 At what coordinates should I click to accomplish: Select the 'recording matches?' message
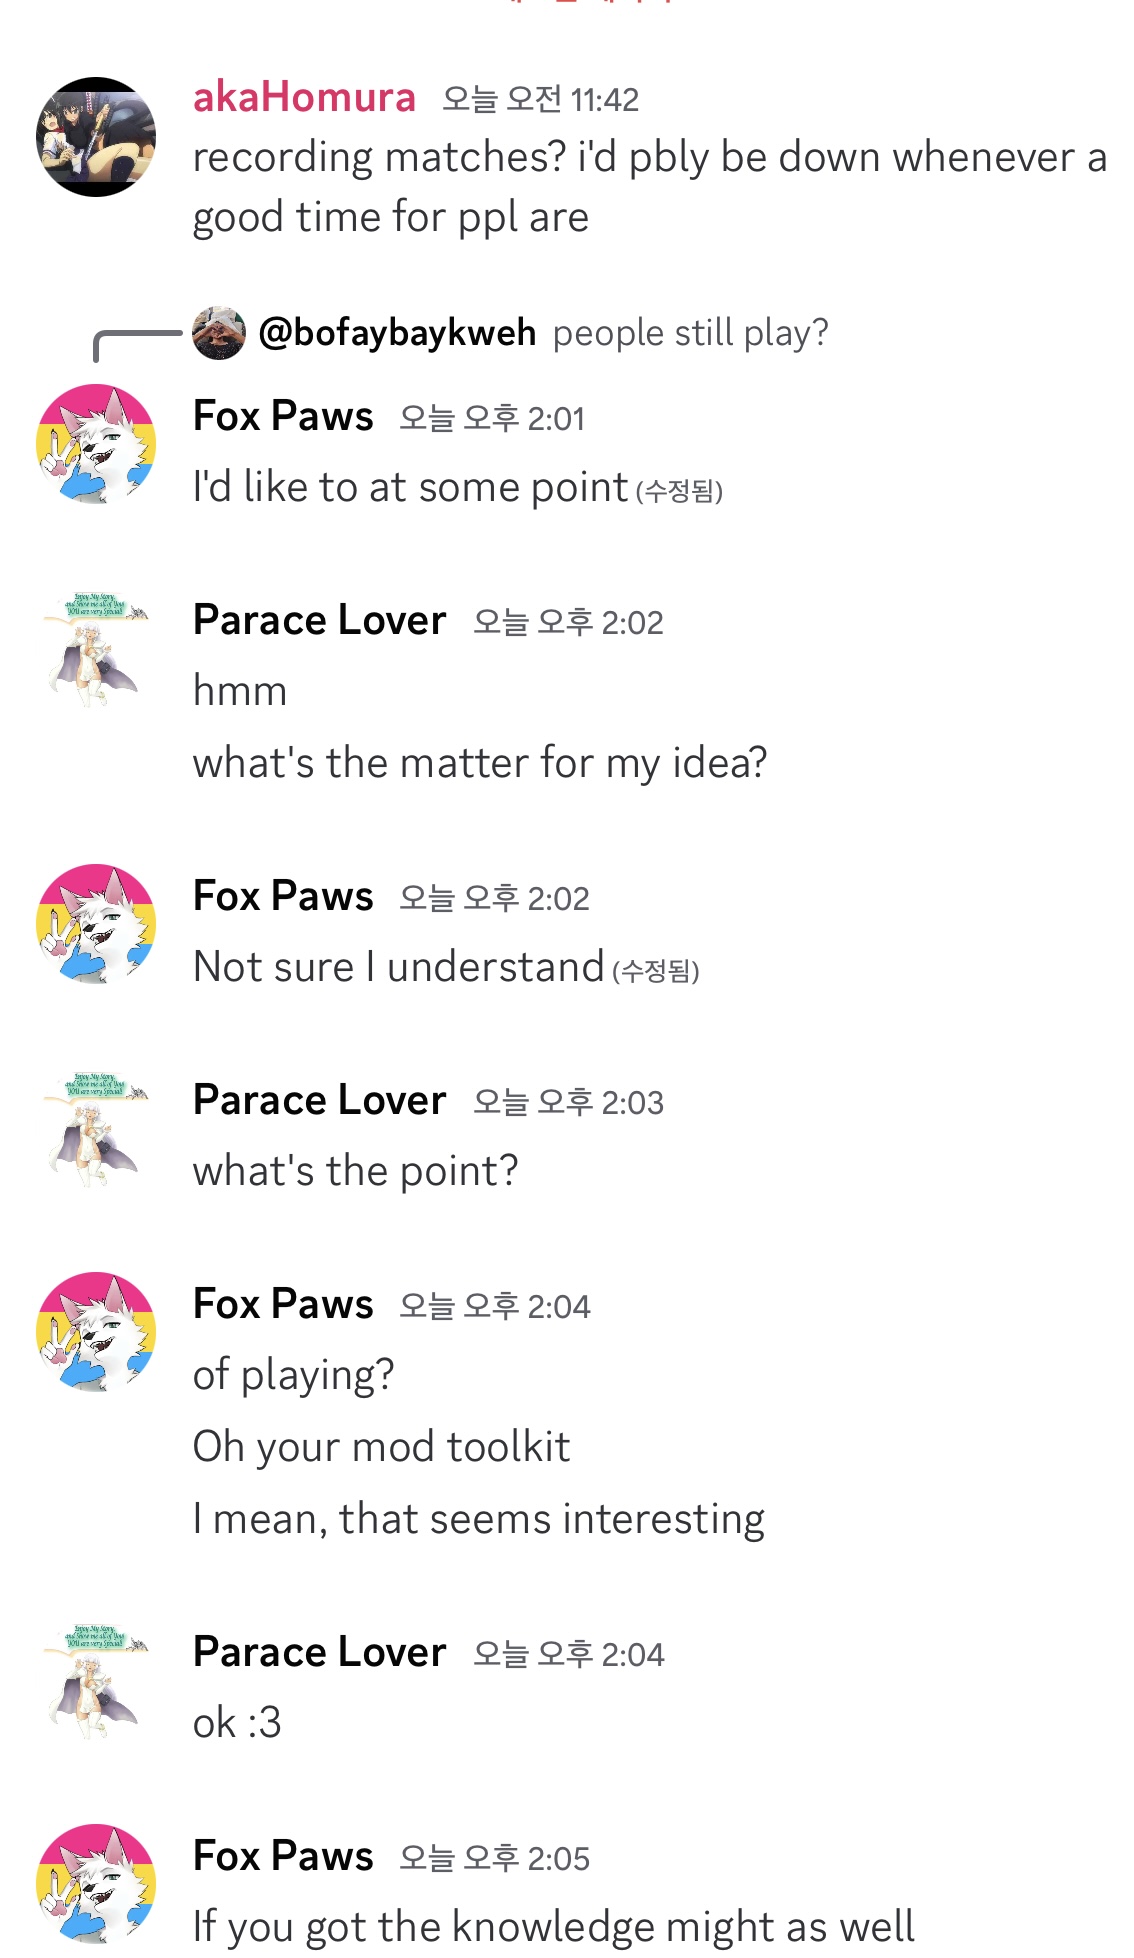[x=650, y=187]
